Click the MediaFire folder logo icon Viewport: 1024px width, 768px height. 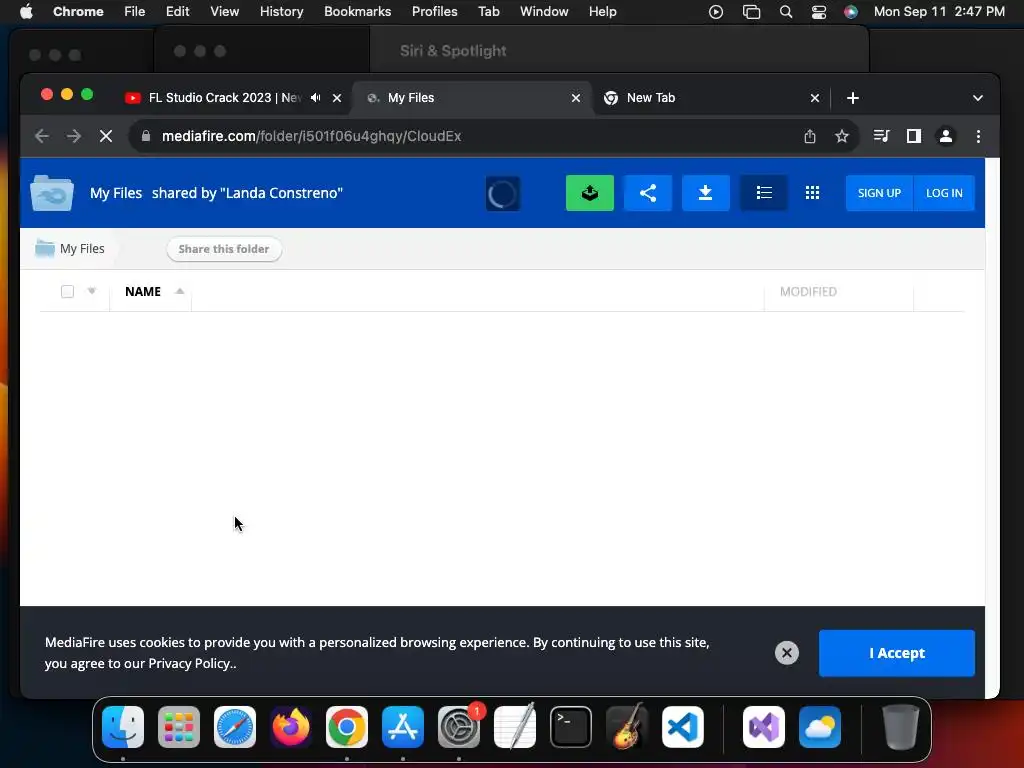coord(52,193)
